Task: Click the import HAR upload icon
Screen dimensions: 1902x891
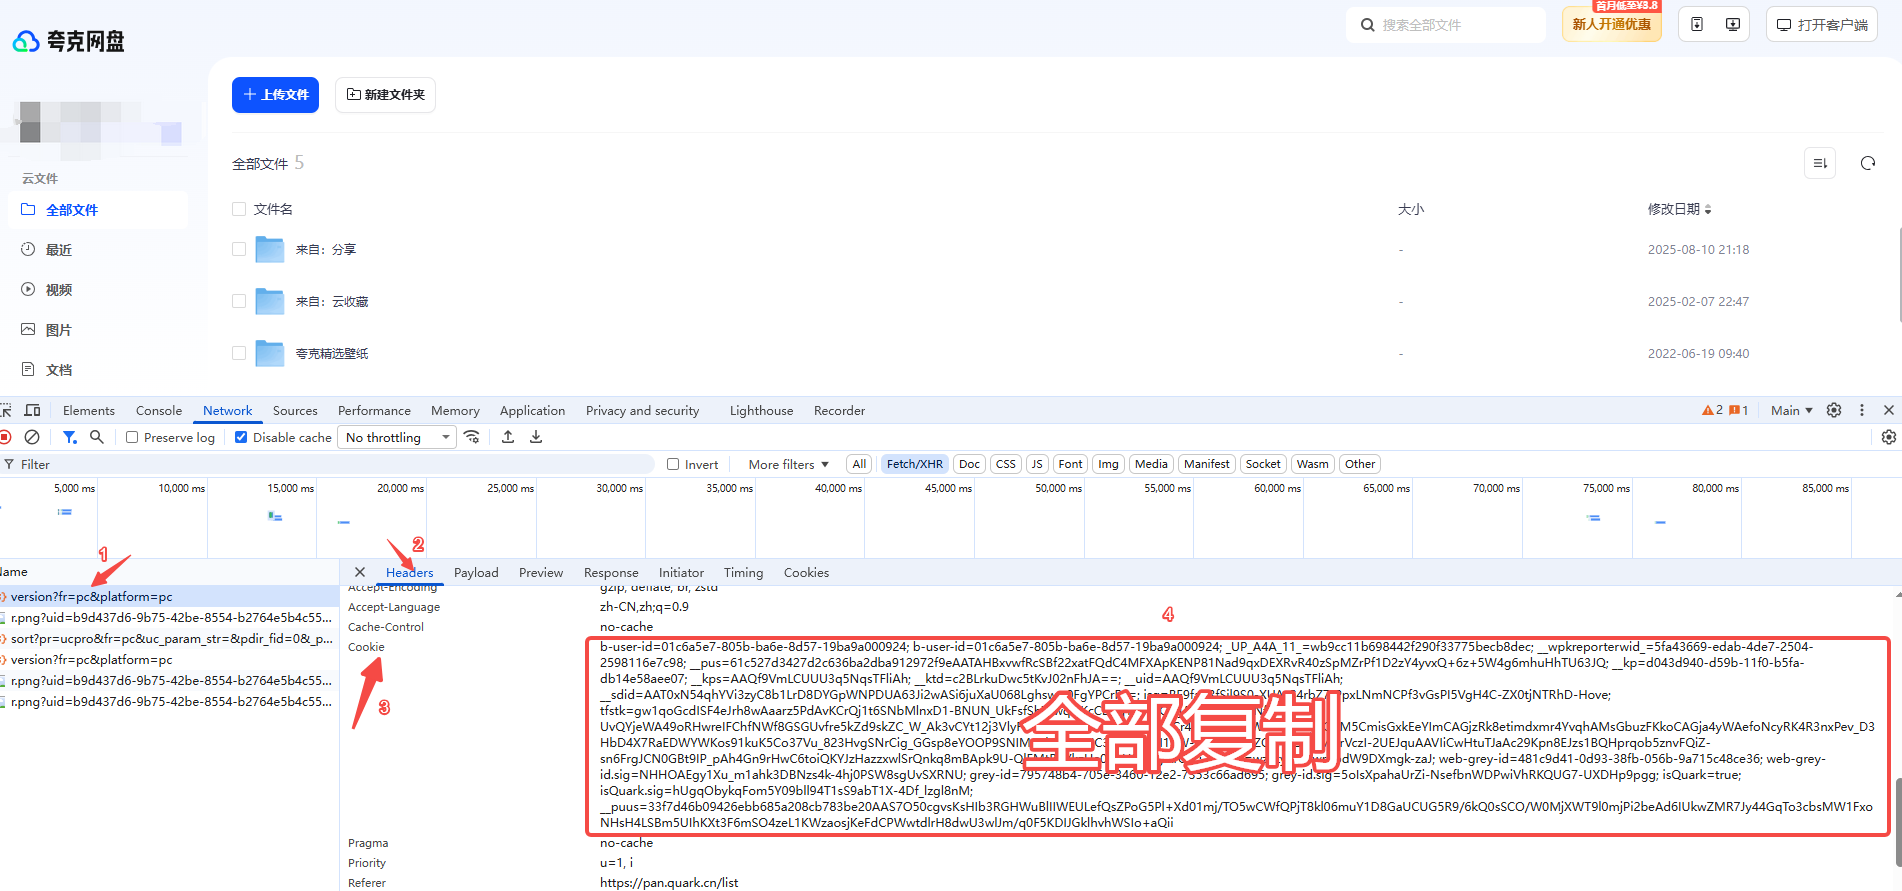Action: coord(508,437)
